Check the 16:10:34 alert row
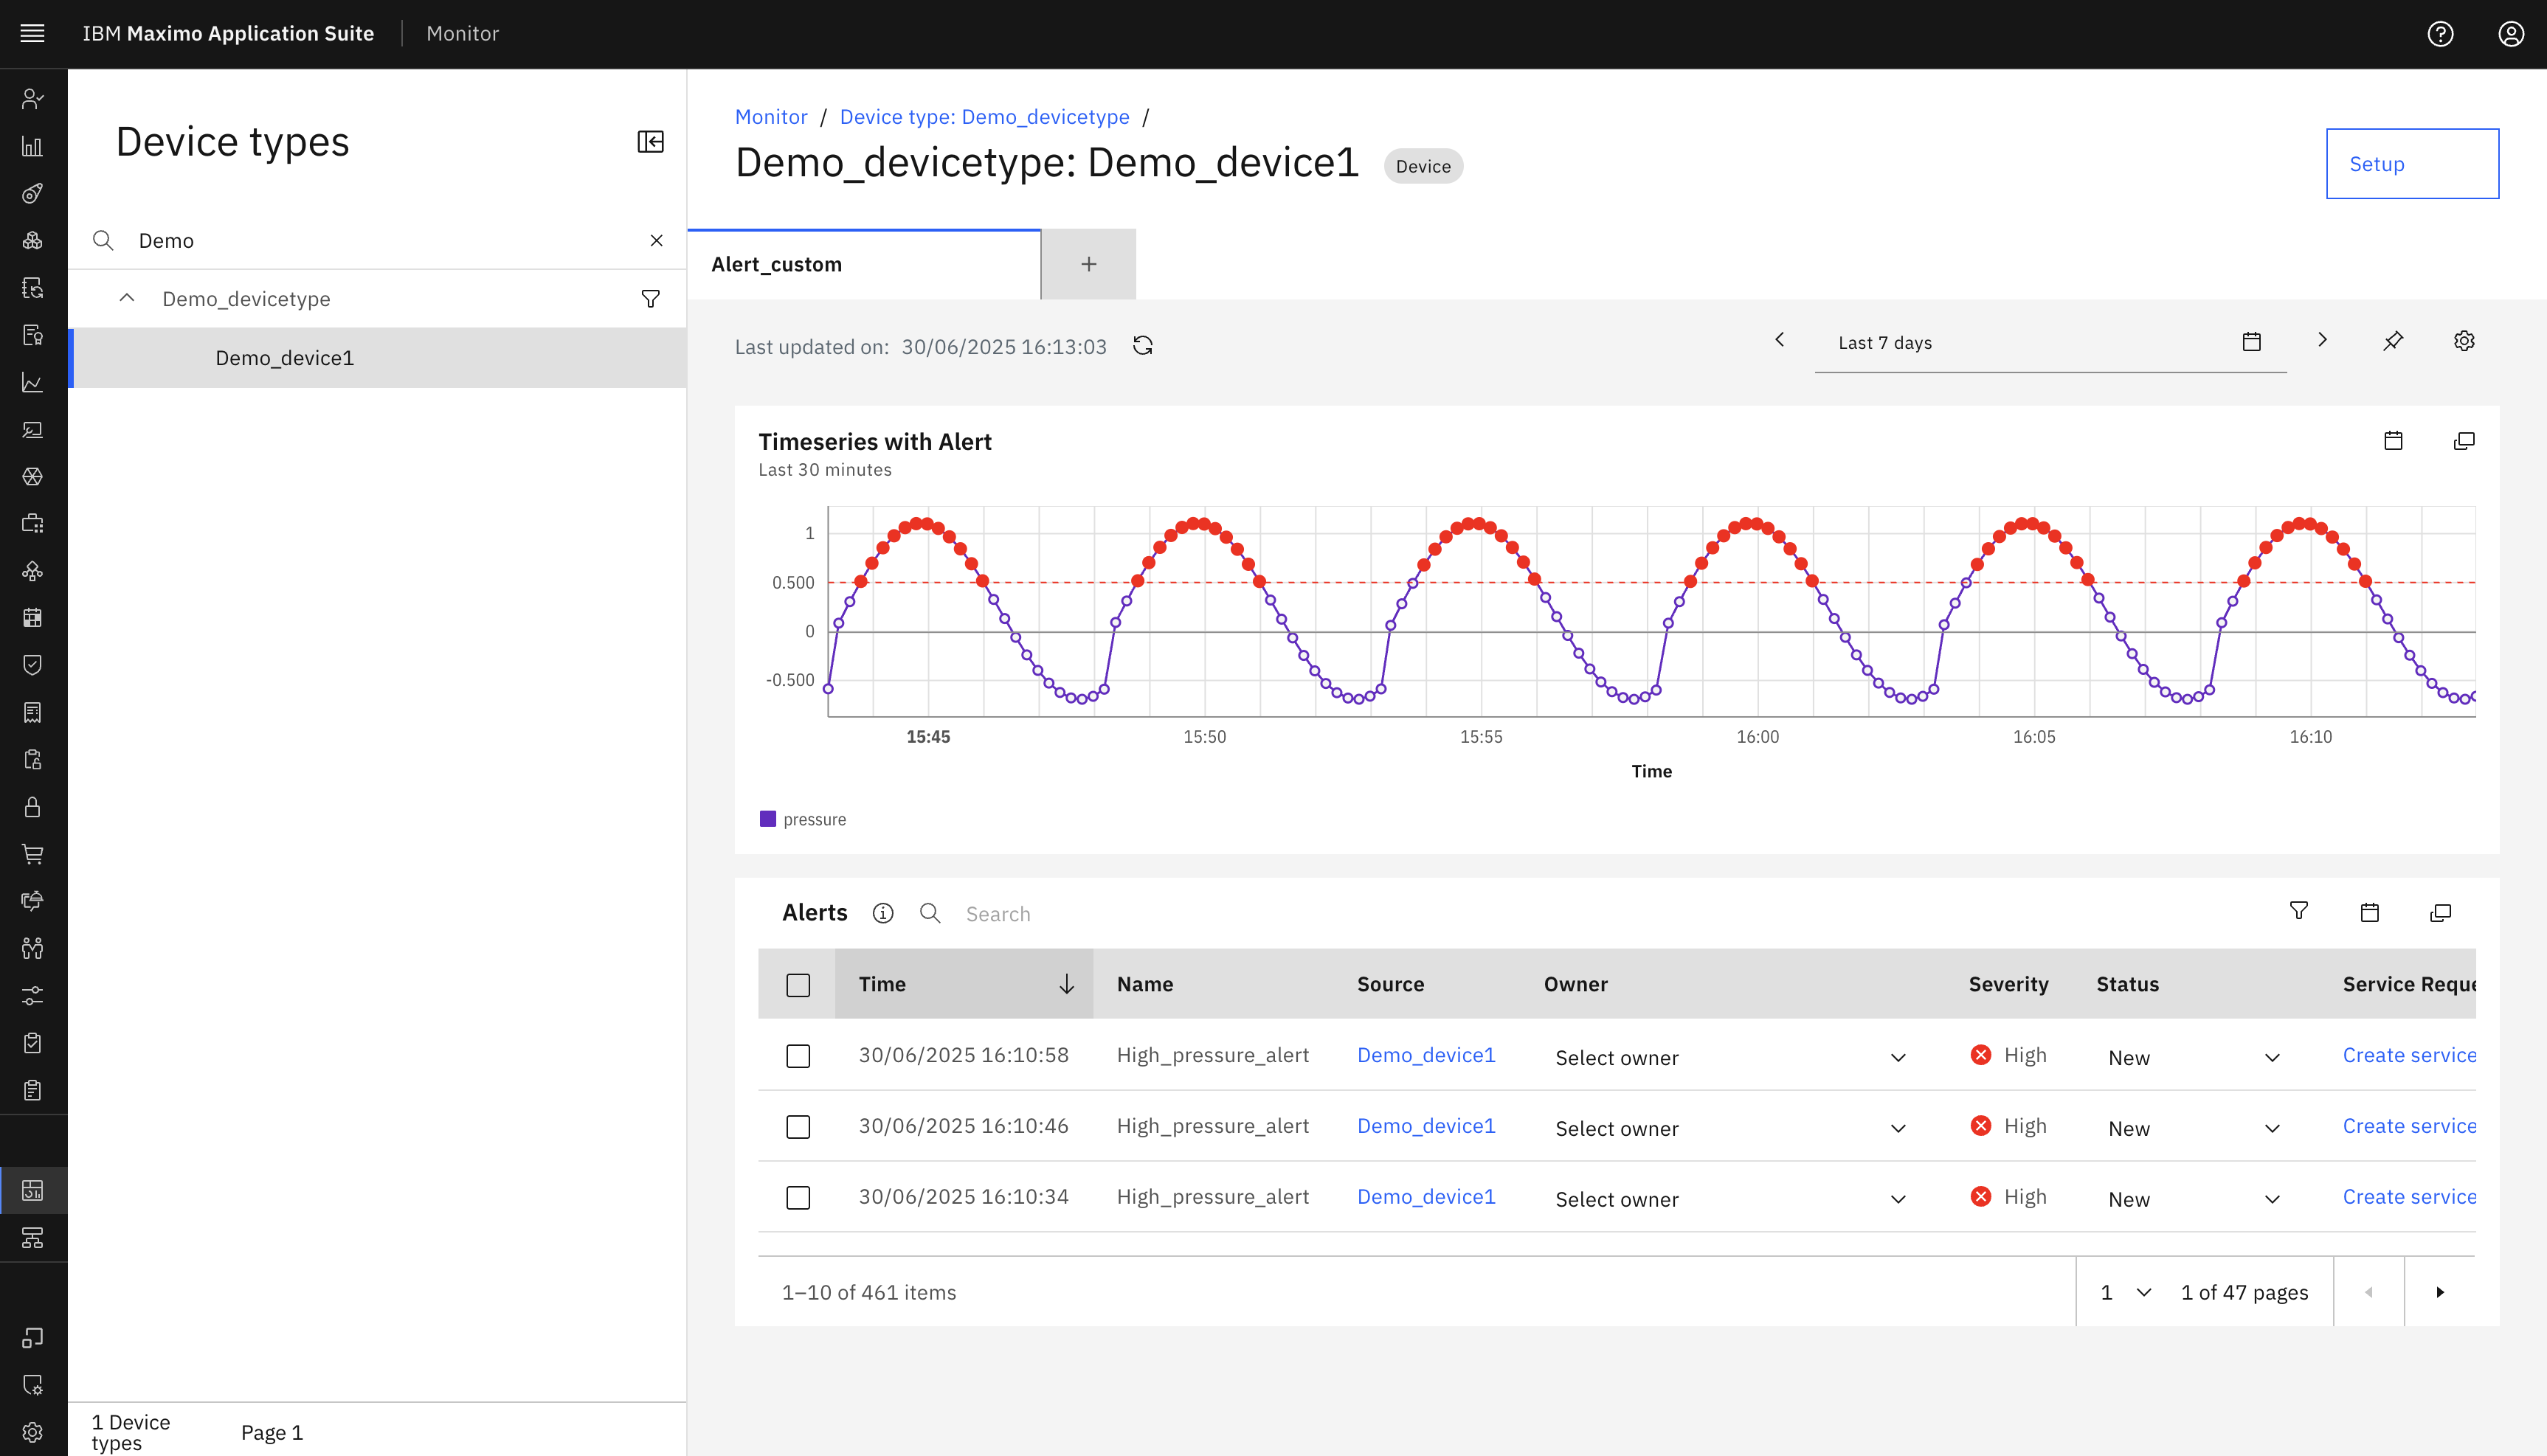This screenshot has width=2547, height=1456. click(798, 1198)
